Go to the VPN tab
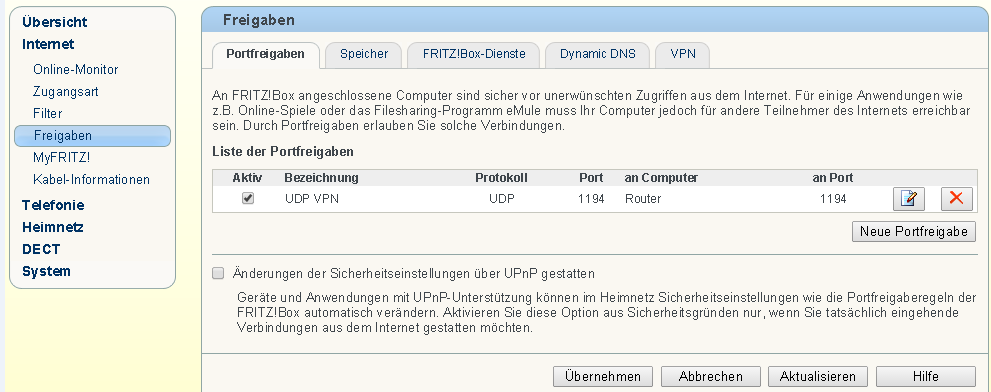The width and height of the screenshot is (991, 392). (683, 54)
